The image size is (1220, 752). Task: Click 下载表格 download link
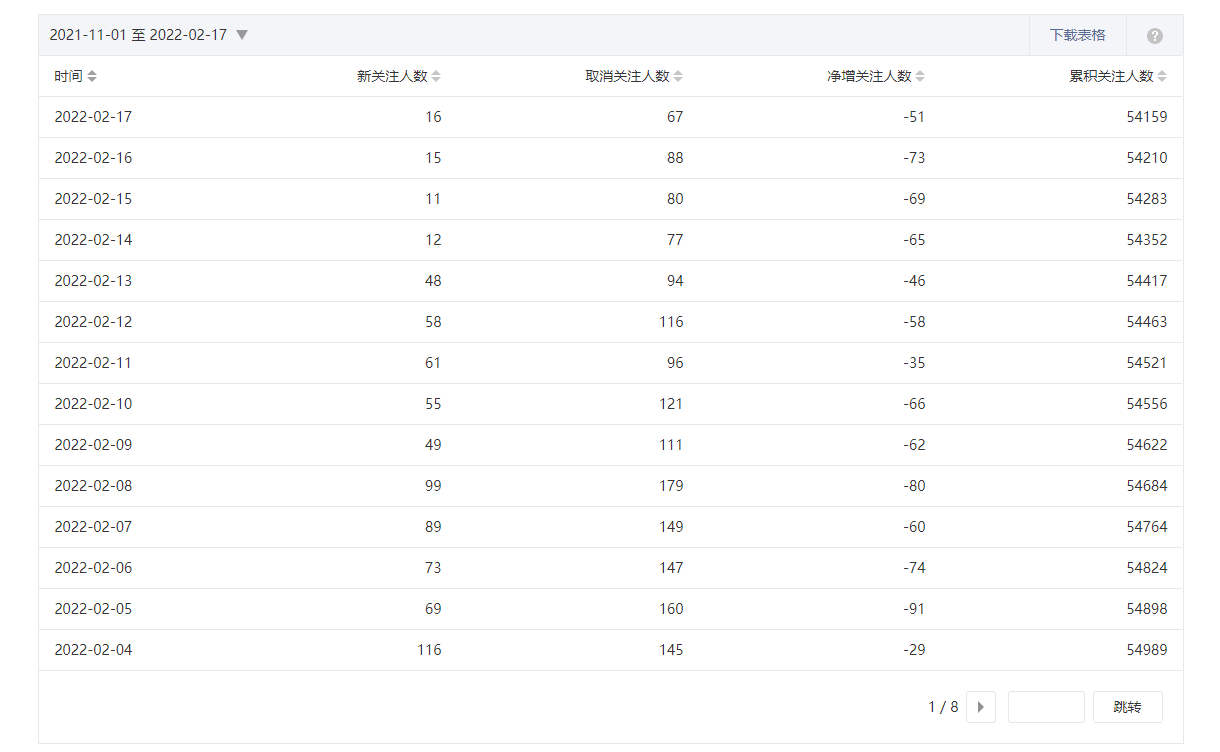point(1077,35)
